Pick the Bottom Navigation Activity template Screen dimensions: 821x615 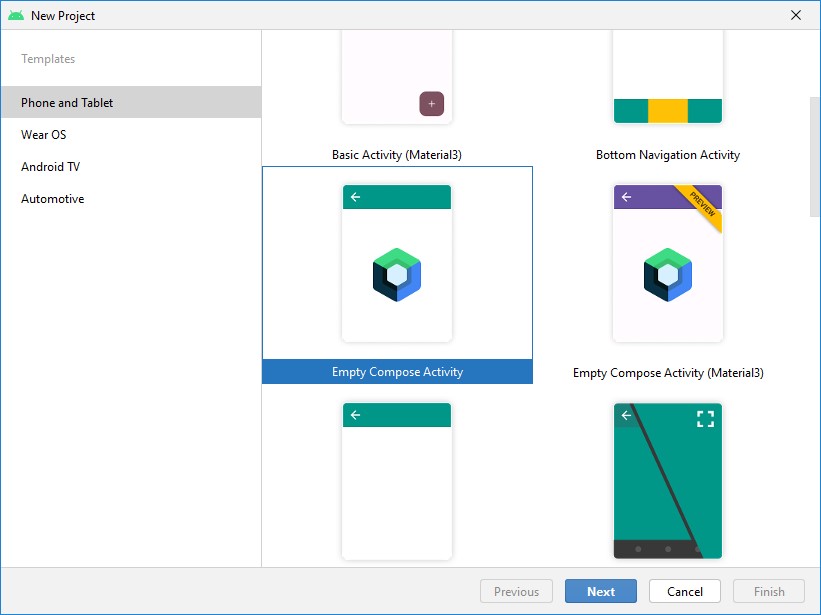click(x=668, y=155)
